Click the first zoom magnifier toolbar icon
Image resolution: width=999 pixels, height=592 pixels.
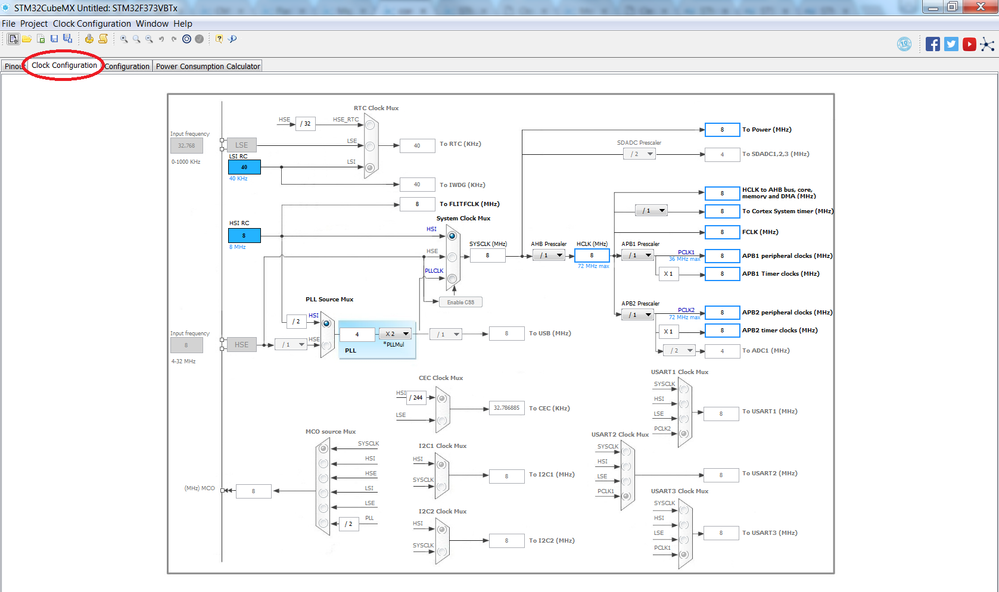click(x=124, y=39)
